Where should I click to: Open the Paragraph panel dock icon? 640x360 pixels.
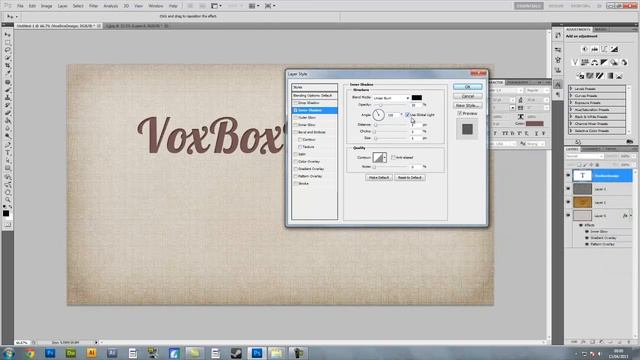tap(558, 94)
